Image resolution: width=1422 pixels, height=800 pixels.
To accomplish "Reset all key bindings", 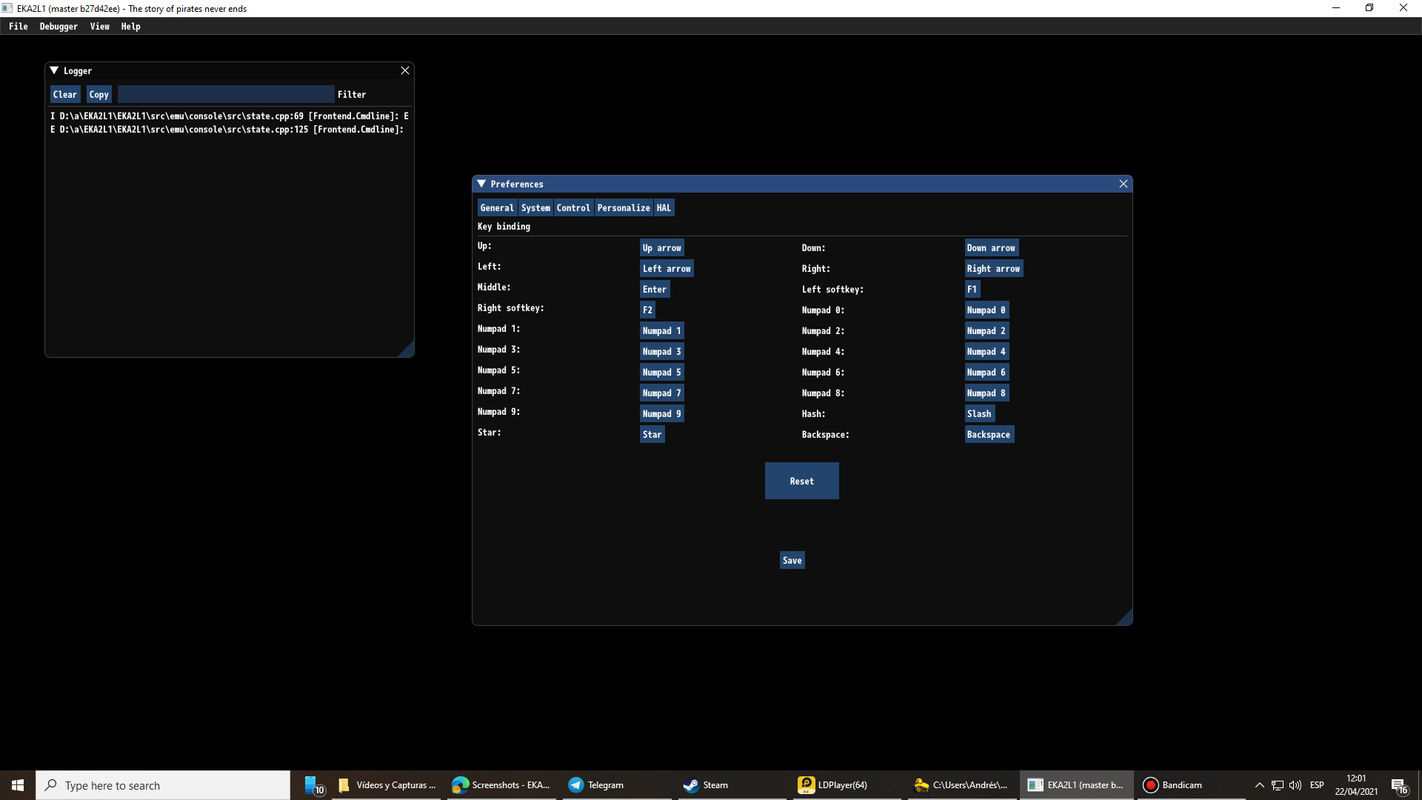I will [802, 481].
